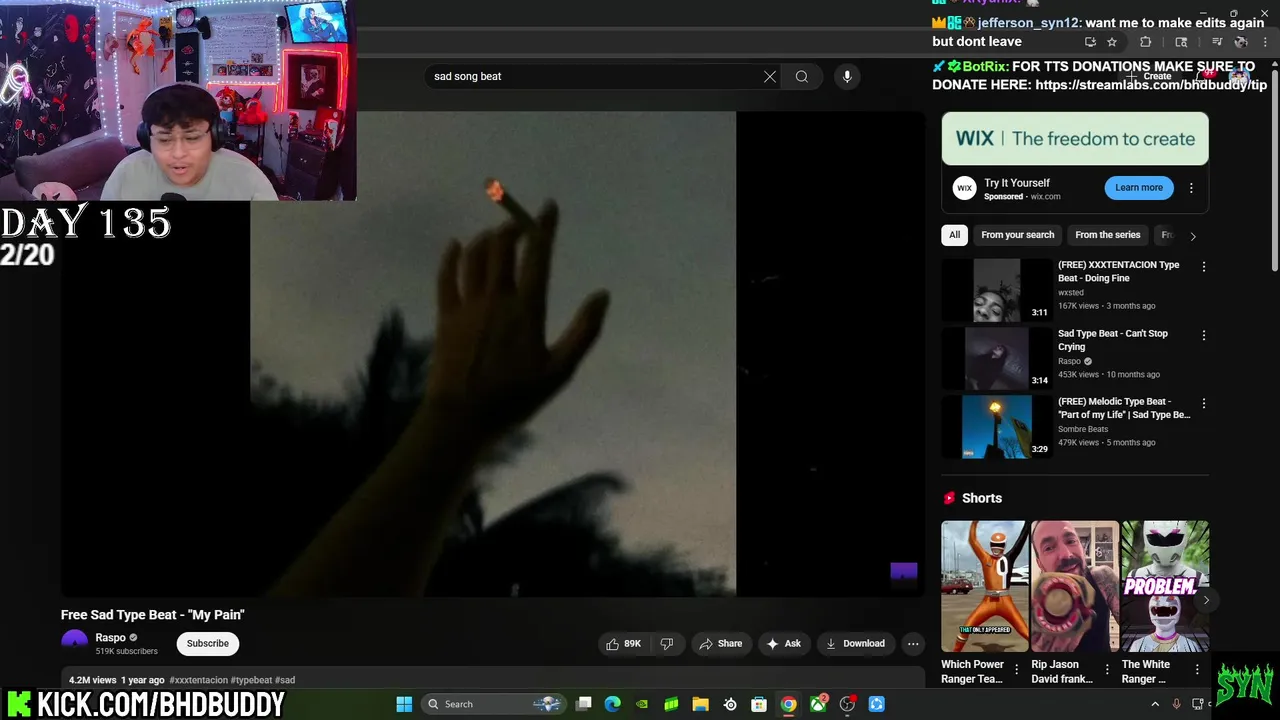Open options for Can't Stop Crying video
This screenshot has height=720, width=1280.
pos(1203,335)
